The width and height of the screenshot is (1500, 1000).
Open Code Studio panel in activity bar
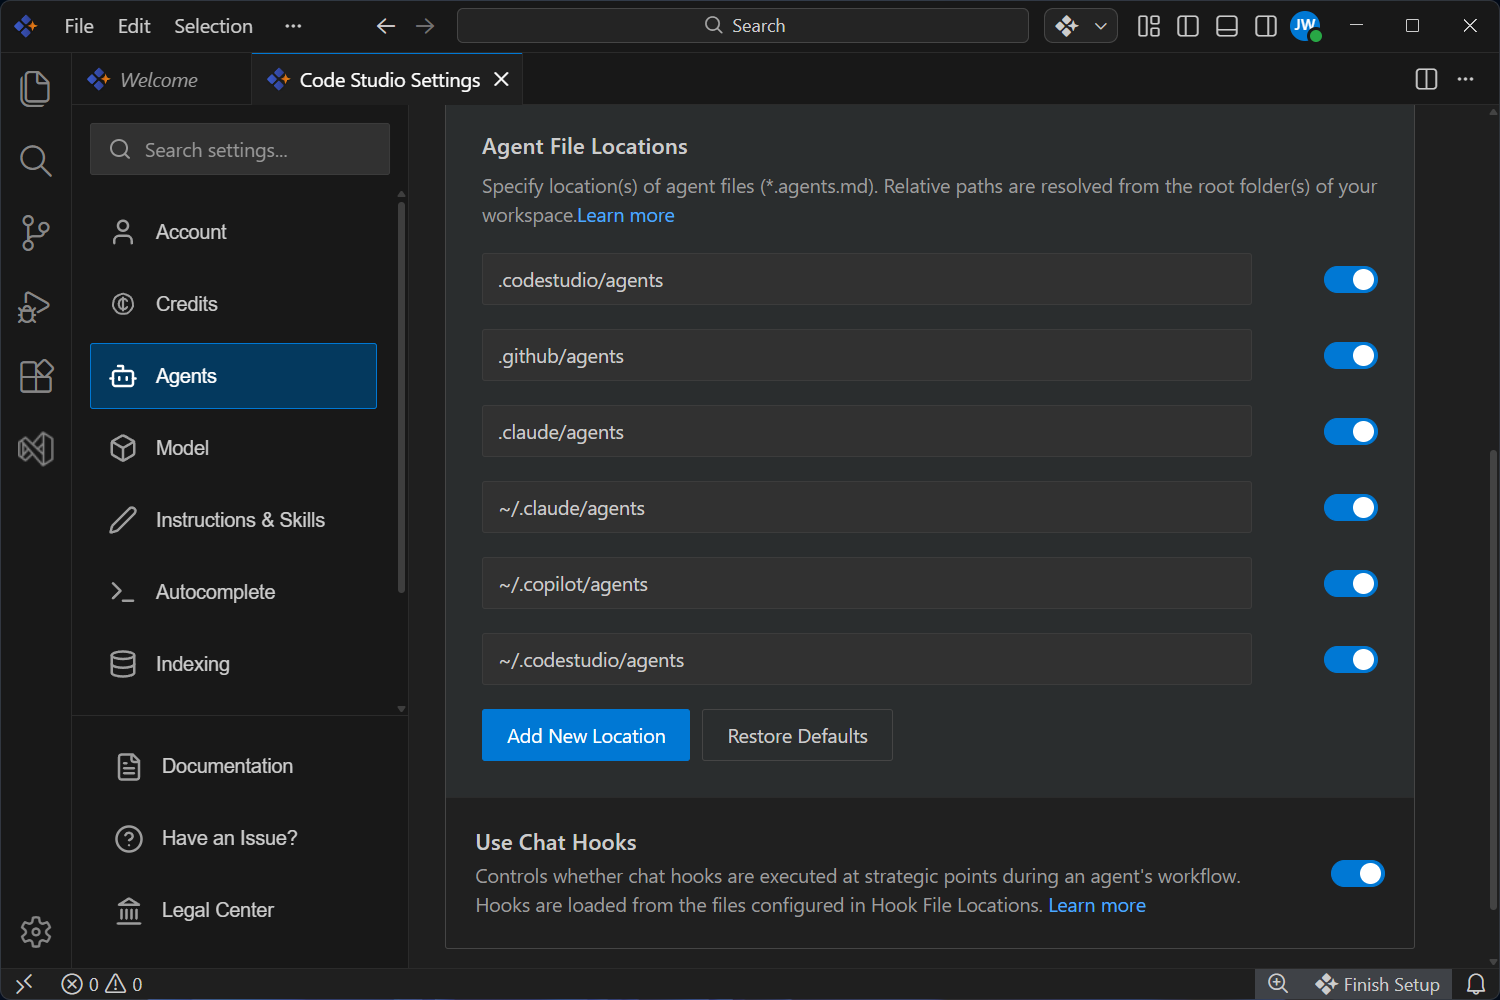pyautogui.click(x=36, y=449)
